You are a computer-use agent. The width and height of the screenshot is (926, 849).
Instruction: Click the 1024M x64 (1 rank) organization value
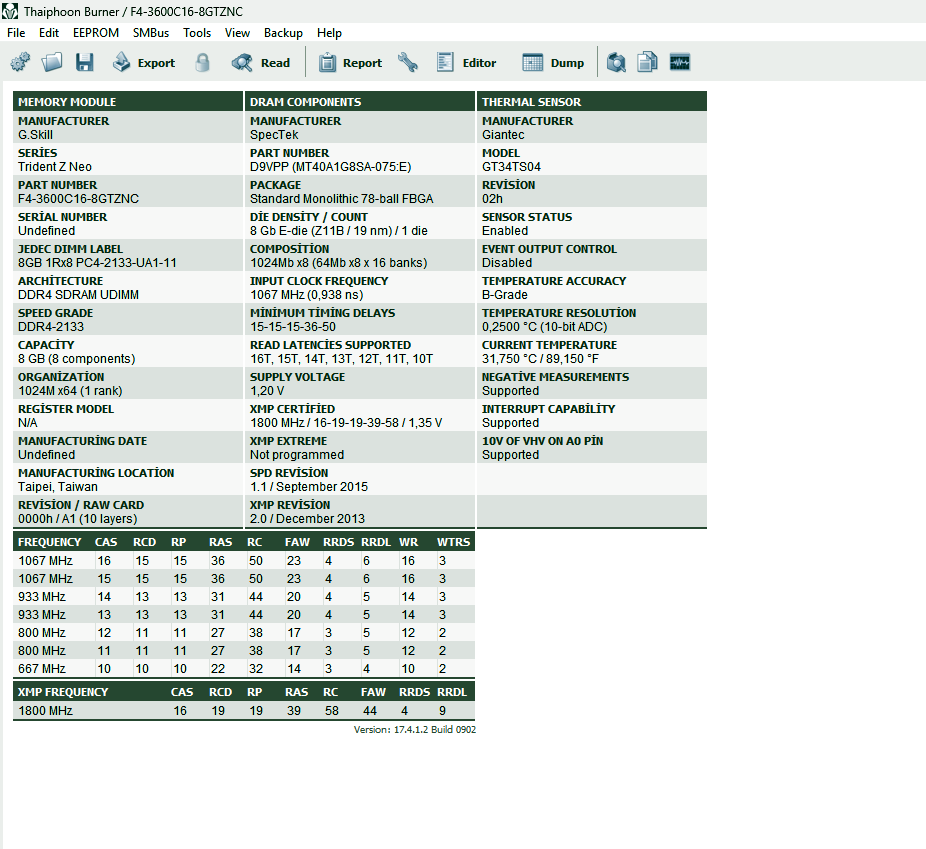tap(70, 391)
